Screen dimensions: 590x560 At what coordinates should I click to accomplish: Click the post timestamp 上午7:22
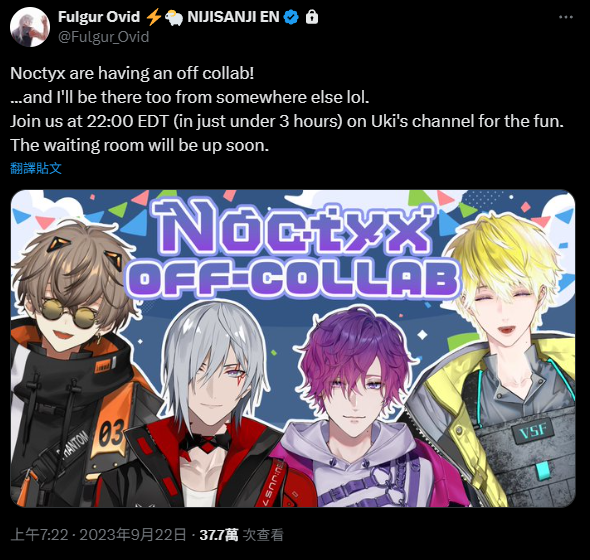pos(40,534)
